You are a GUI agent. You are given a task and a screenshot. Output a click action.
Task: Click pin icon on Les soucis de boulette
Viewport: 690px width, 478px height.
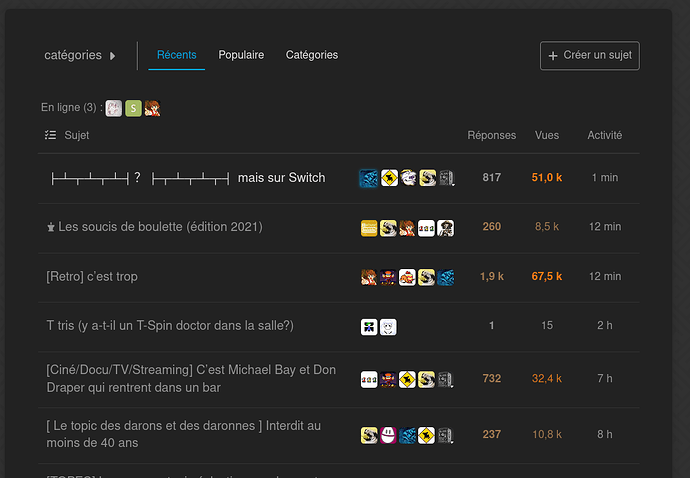pyautogui.click(x=51, y=228)
